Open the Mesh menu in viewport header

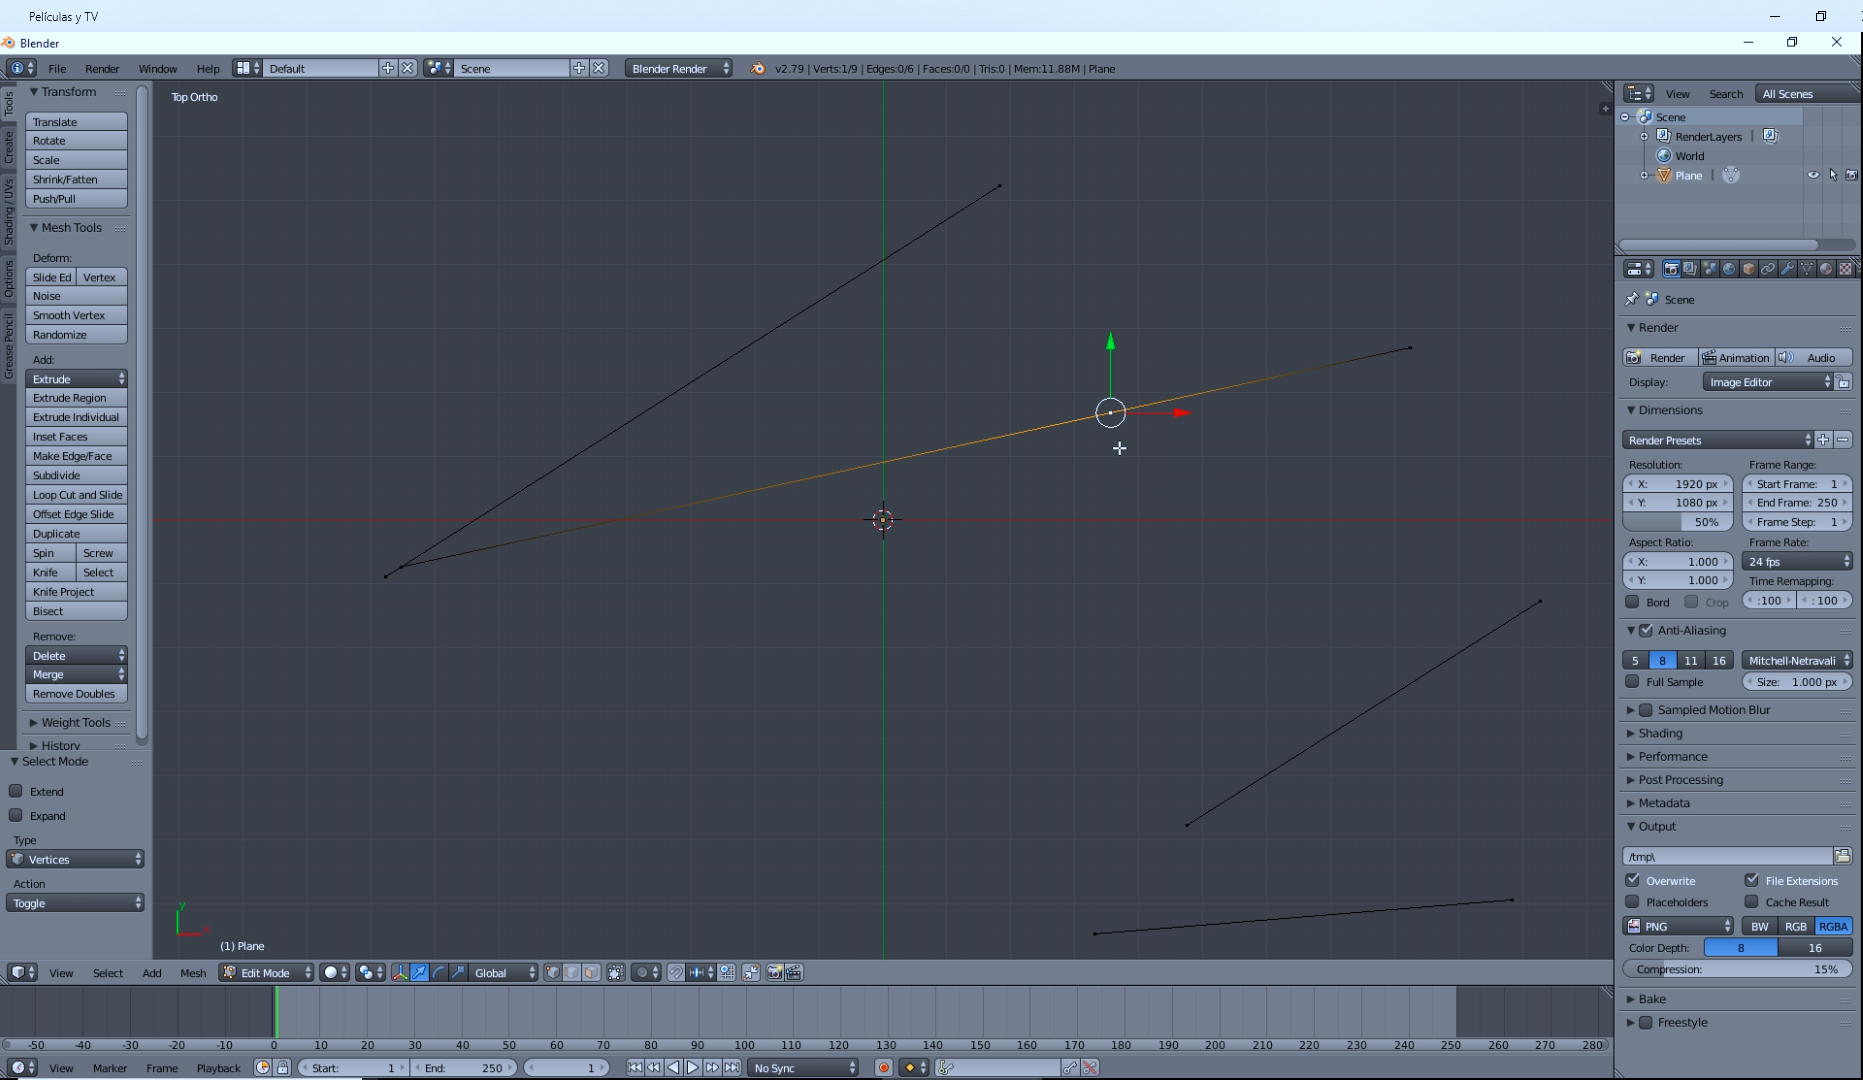coord(193,973)
